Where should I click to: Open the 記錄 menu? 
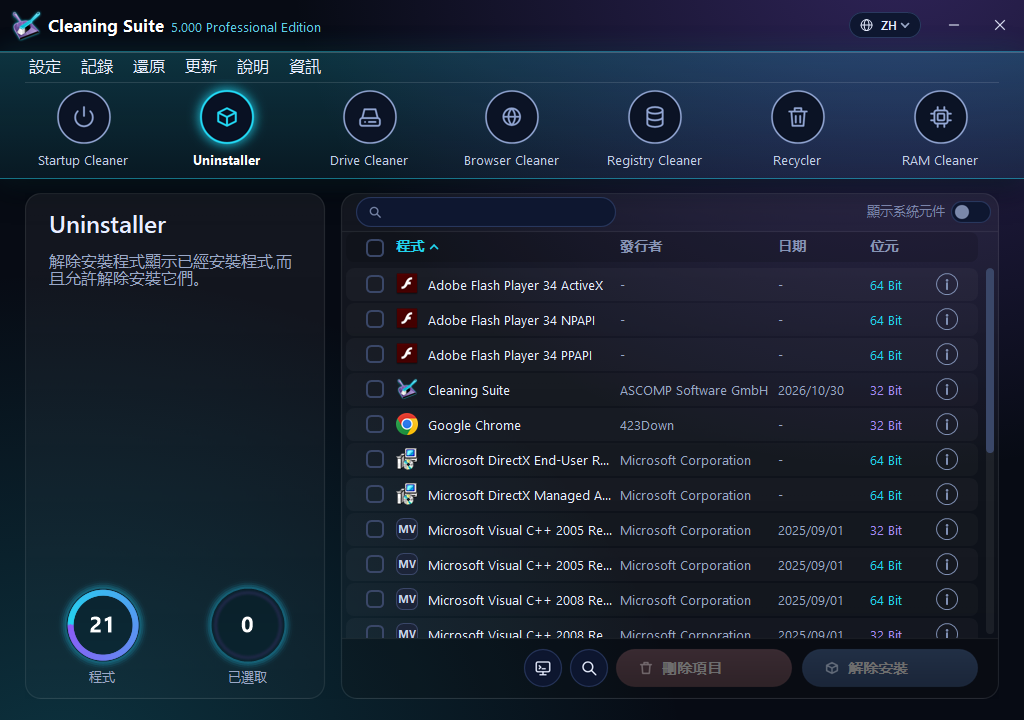pos(97,67)
